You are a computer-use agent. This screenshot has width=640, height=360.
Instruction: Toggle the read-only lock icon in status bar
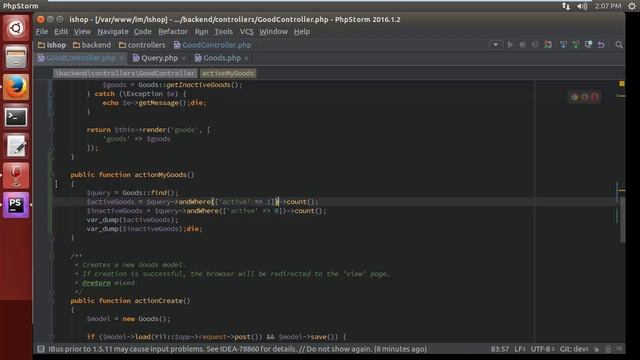pos(596,349)
